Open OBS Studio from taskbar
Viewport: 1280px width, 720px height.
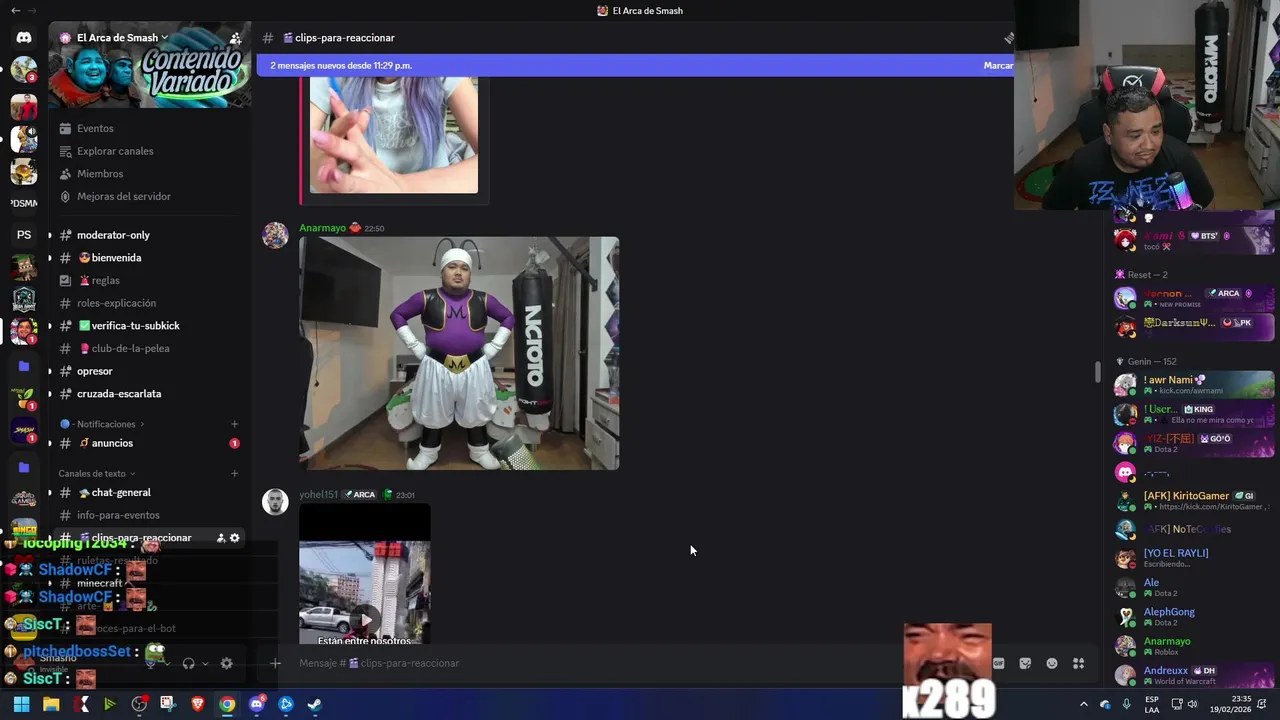coord(139,704)
